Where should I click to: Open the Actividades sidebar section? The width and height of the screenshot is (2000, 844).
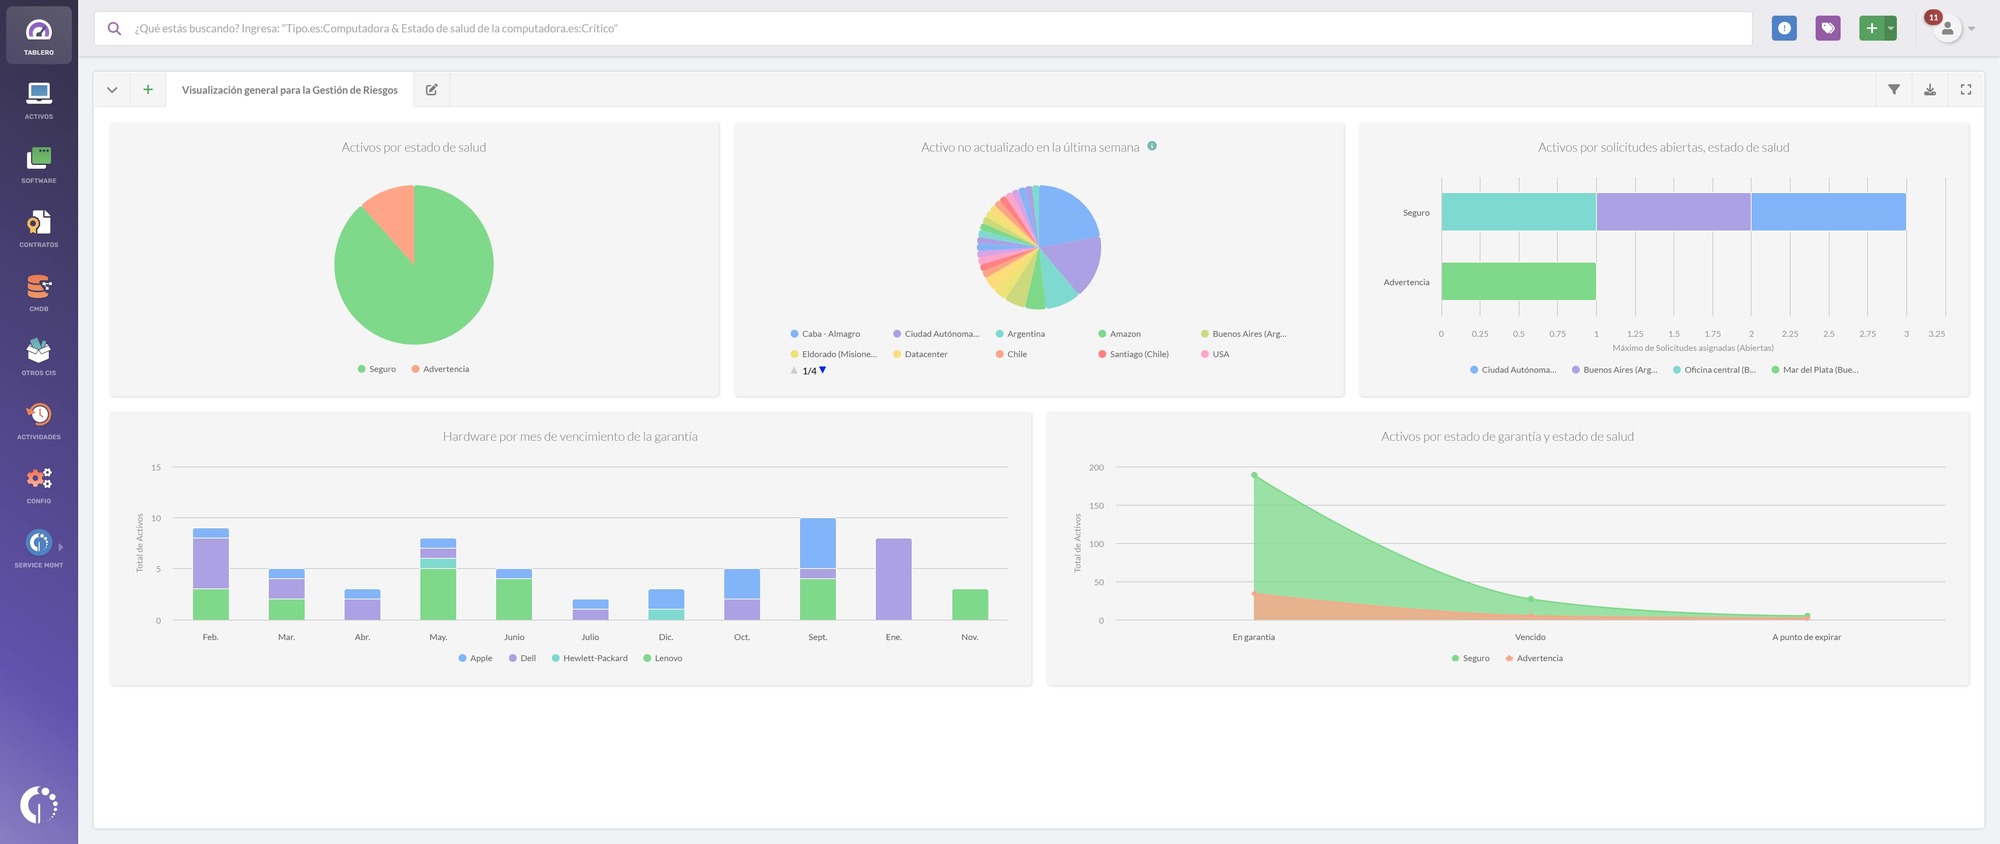coord(39,420)
